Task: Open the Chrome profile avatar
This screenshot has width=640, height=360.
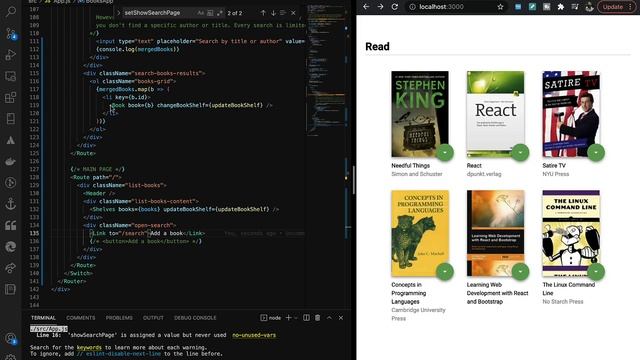Action: 589,7
